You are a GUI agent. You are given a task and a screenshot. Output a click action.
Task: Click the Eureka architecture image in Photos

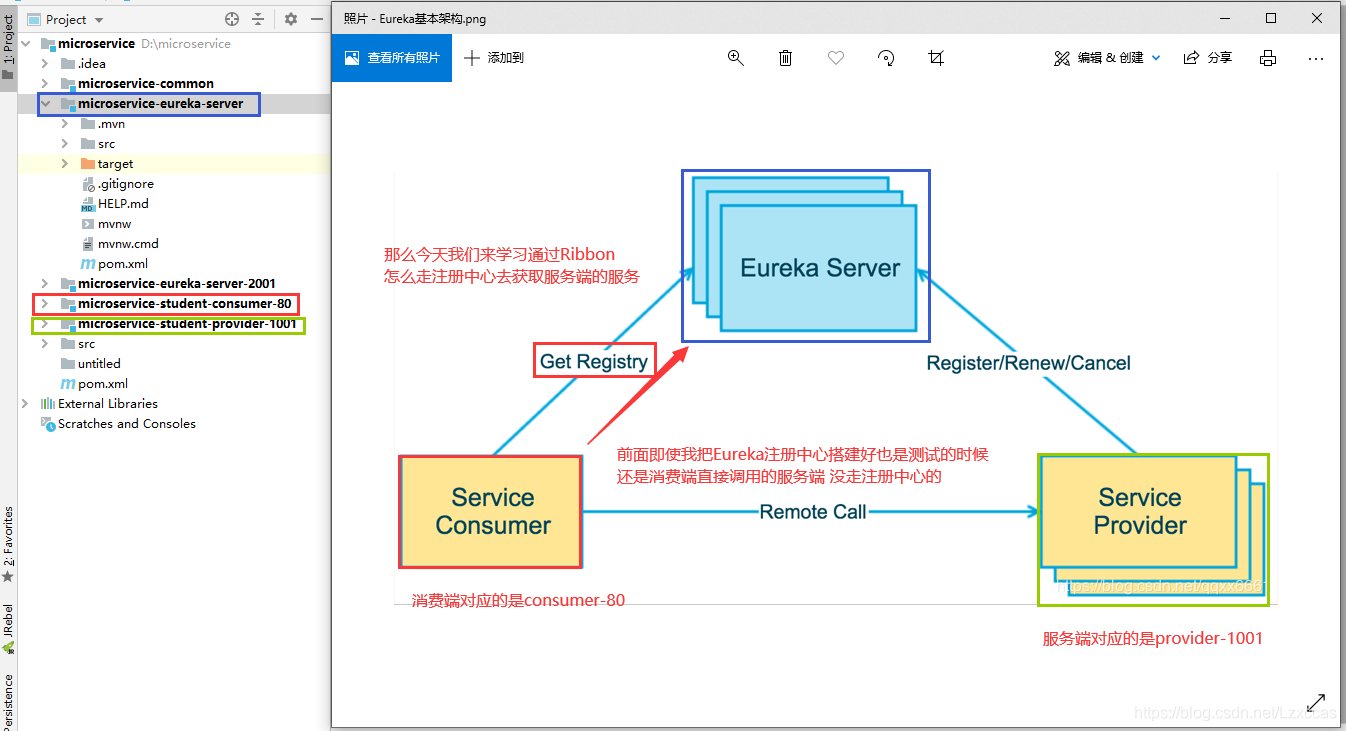coord(835,388)
